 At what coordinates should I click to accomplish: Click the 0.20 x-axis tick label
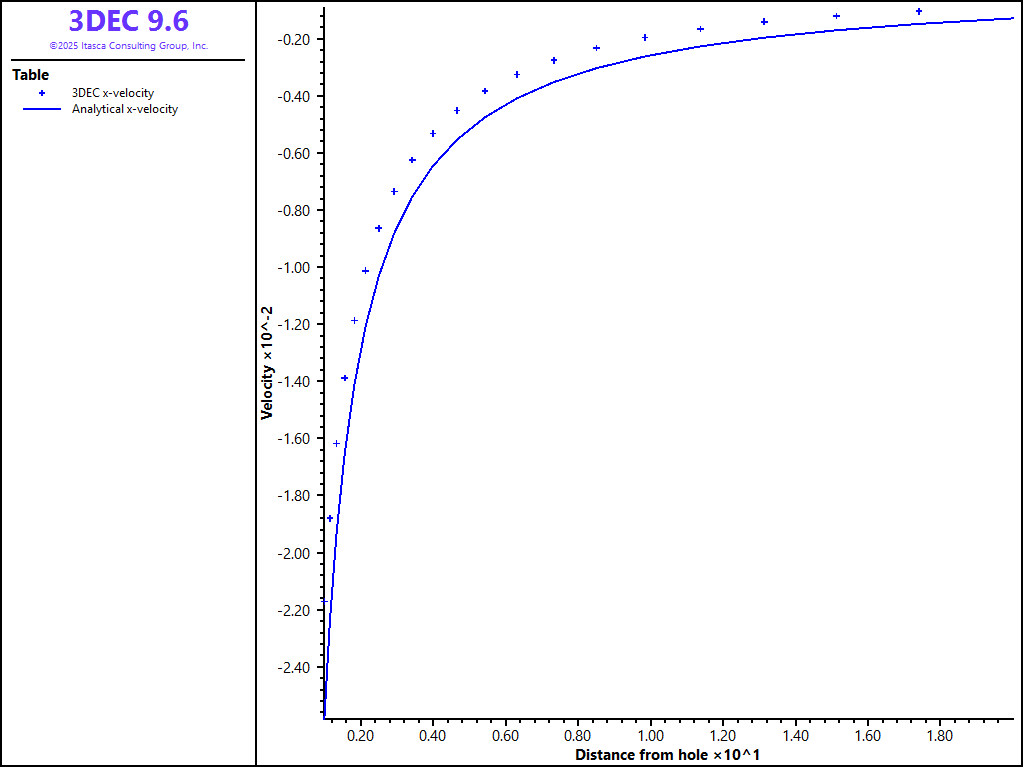(360, 736)
